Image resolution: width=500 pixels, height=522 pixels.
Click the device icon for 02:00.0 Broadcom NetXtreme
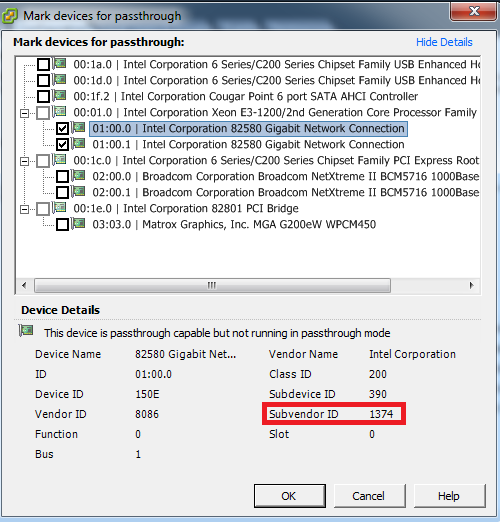[x=79, y=175]
